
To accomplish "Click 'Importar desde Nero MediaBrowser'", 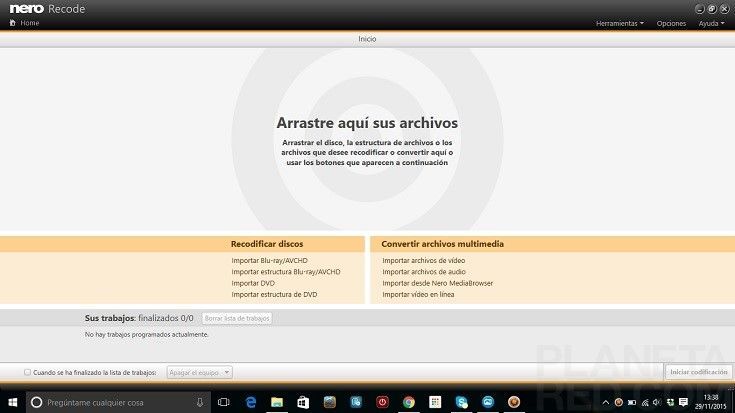I will pos(438,283).
